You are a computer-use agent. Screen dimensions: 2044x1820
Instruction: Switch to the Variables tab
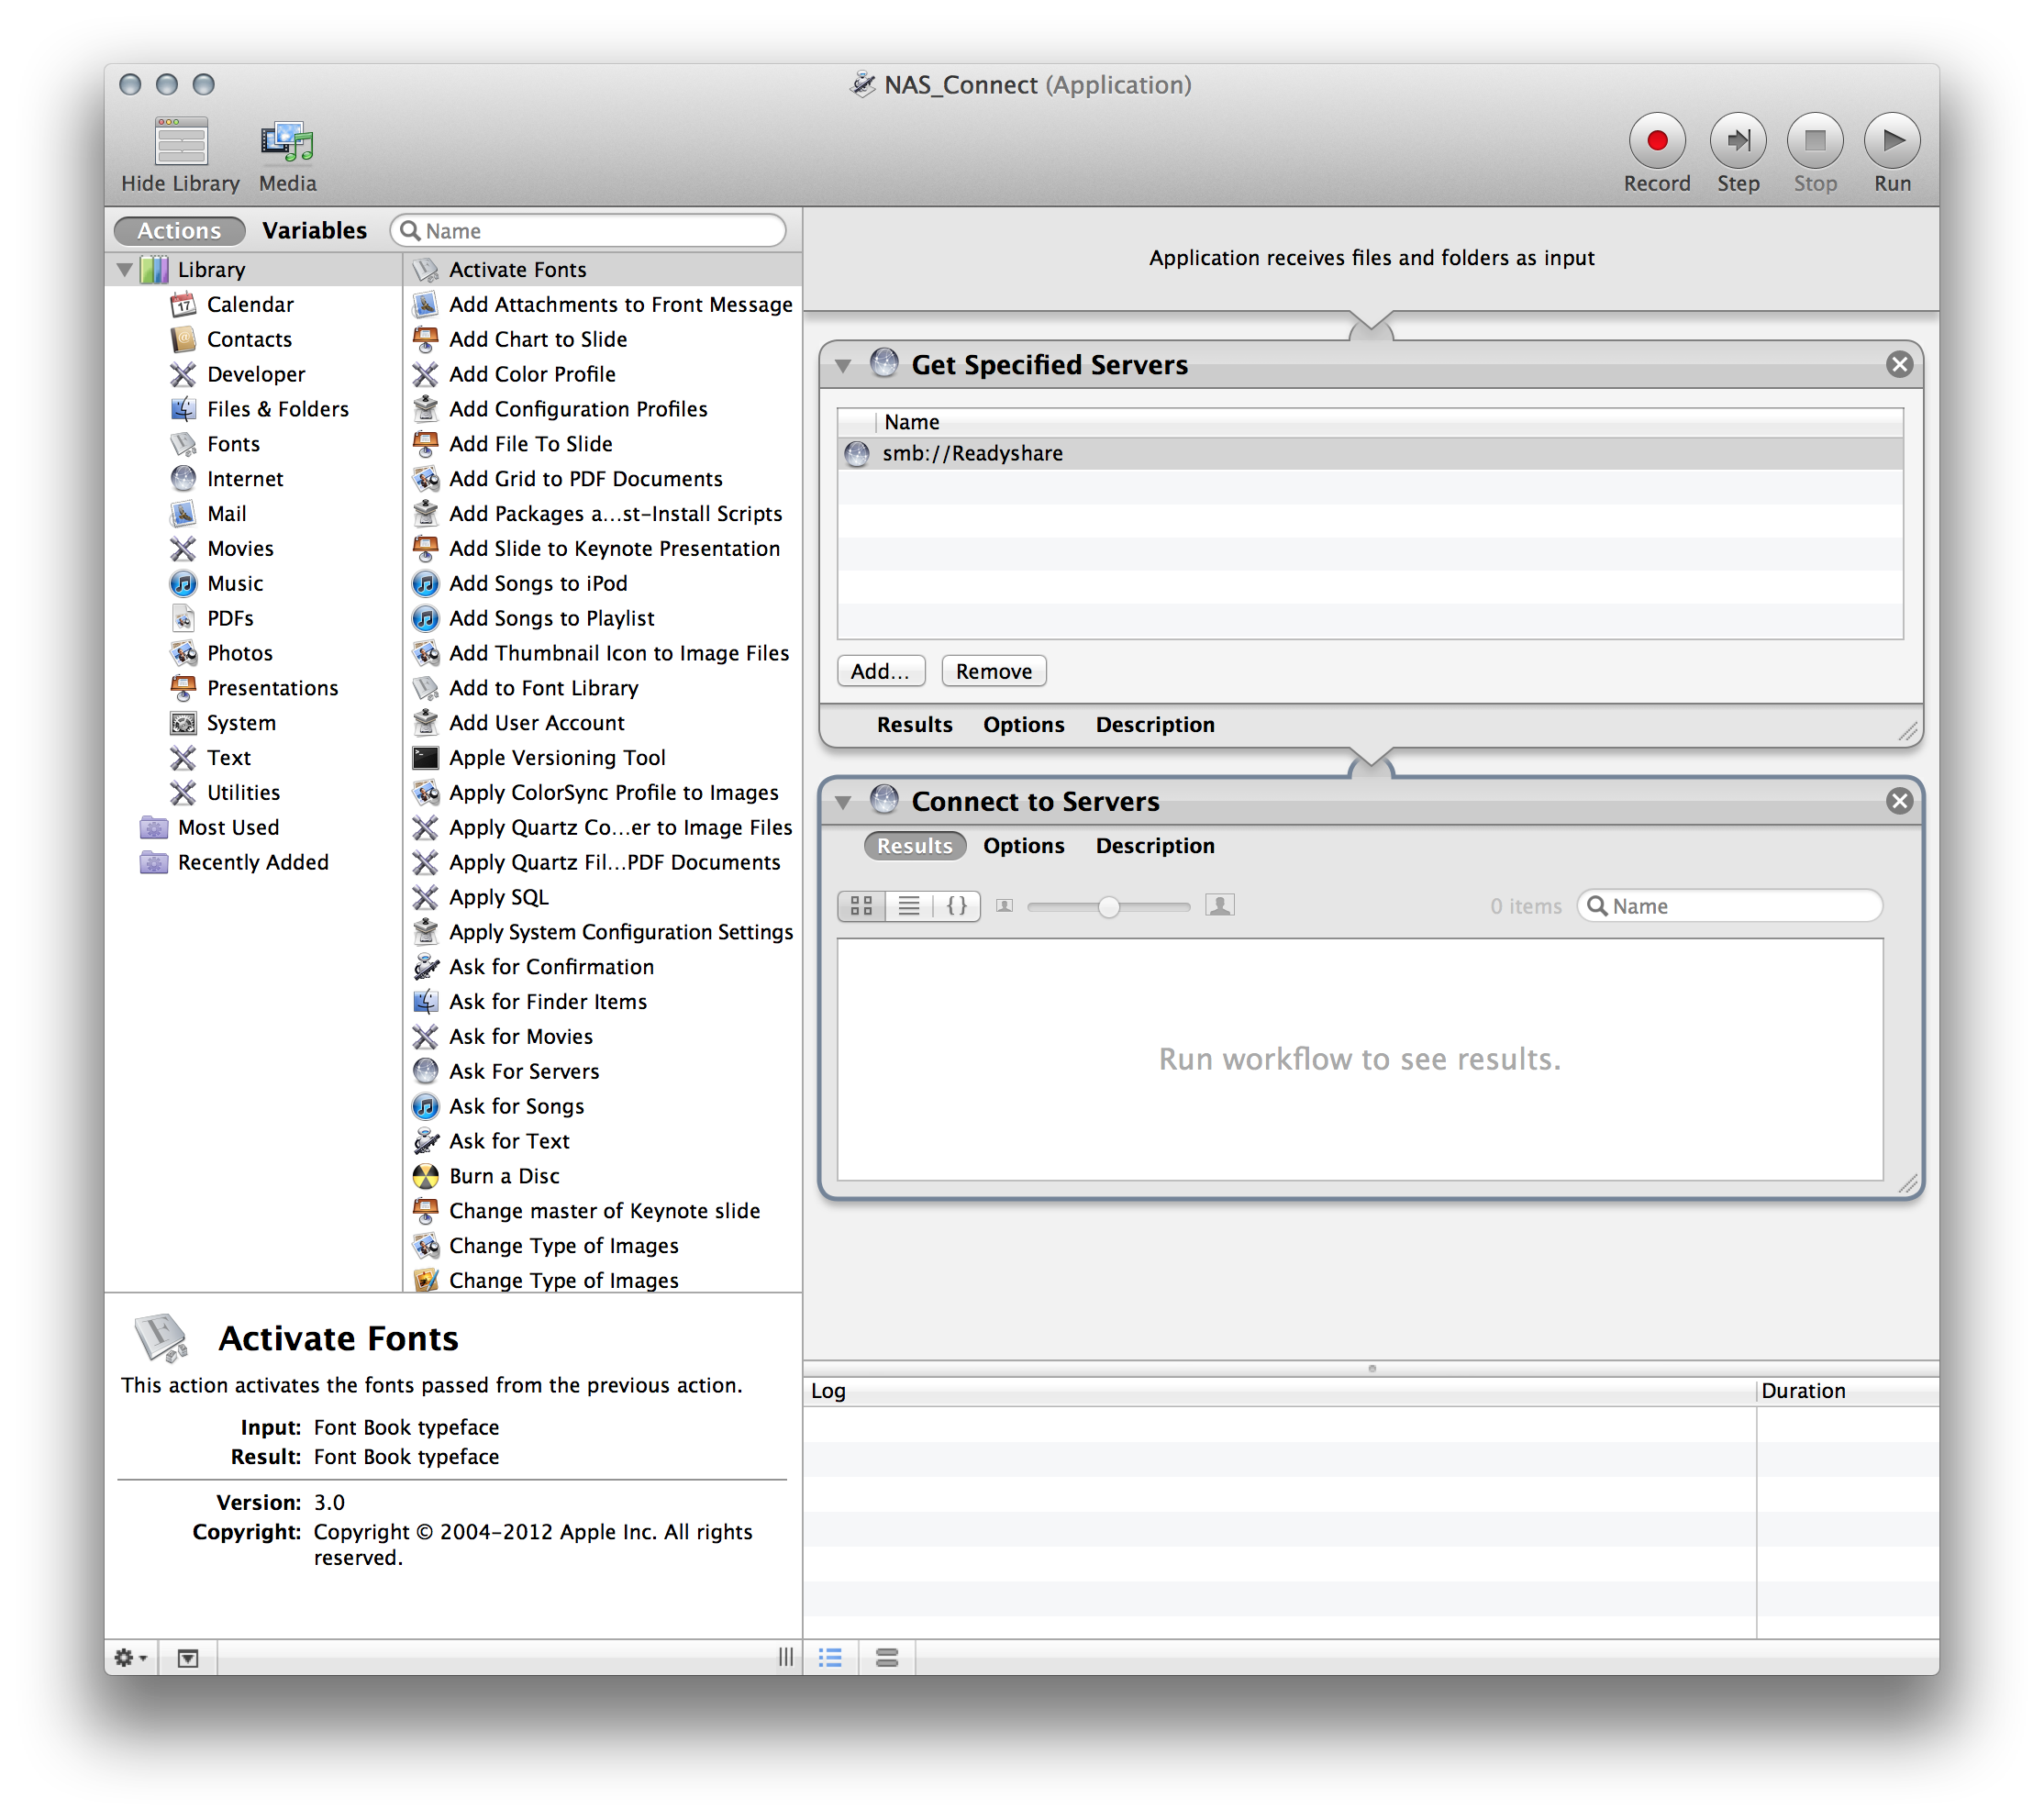click(314, 231)
